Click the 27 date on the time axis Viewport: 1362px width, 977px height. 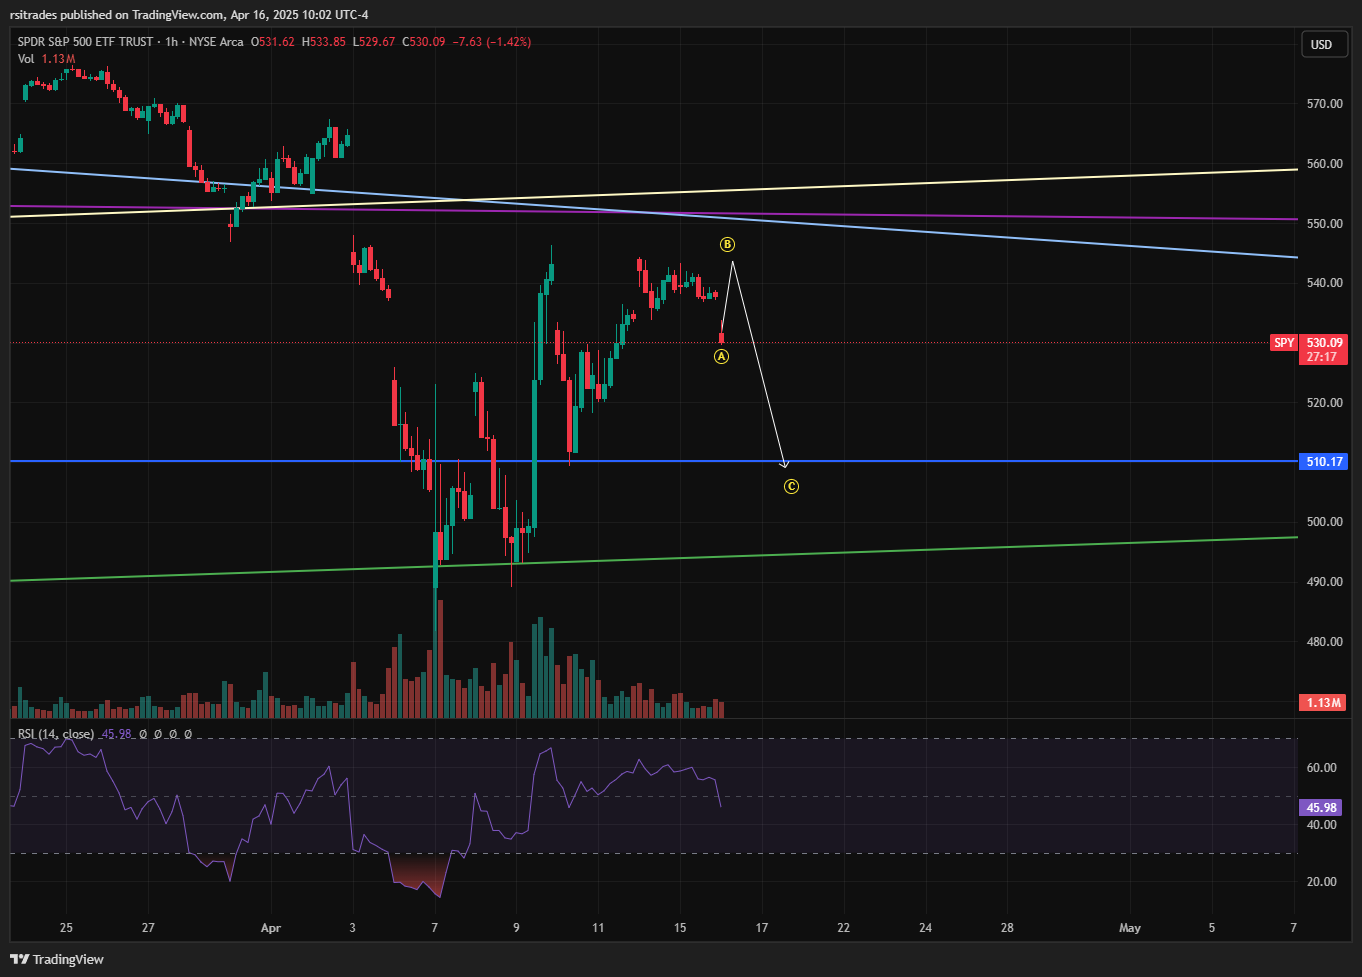click(x=148, y=928)
